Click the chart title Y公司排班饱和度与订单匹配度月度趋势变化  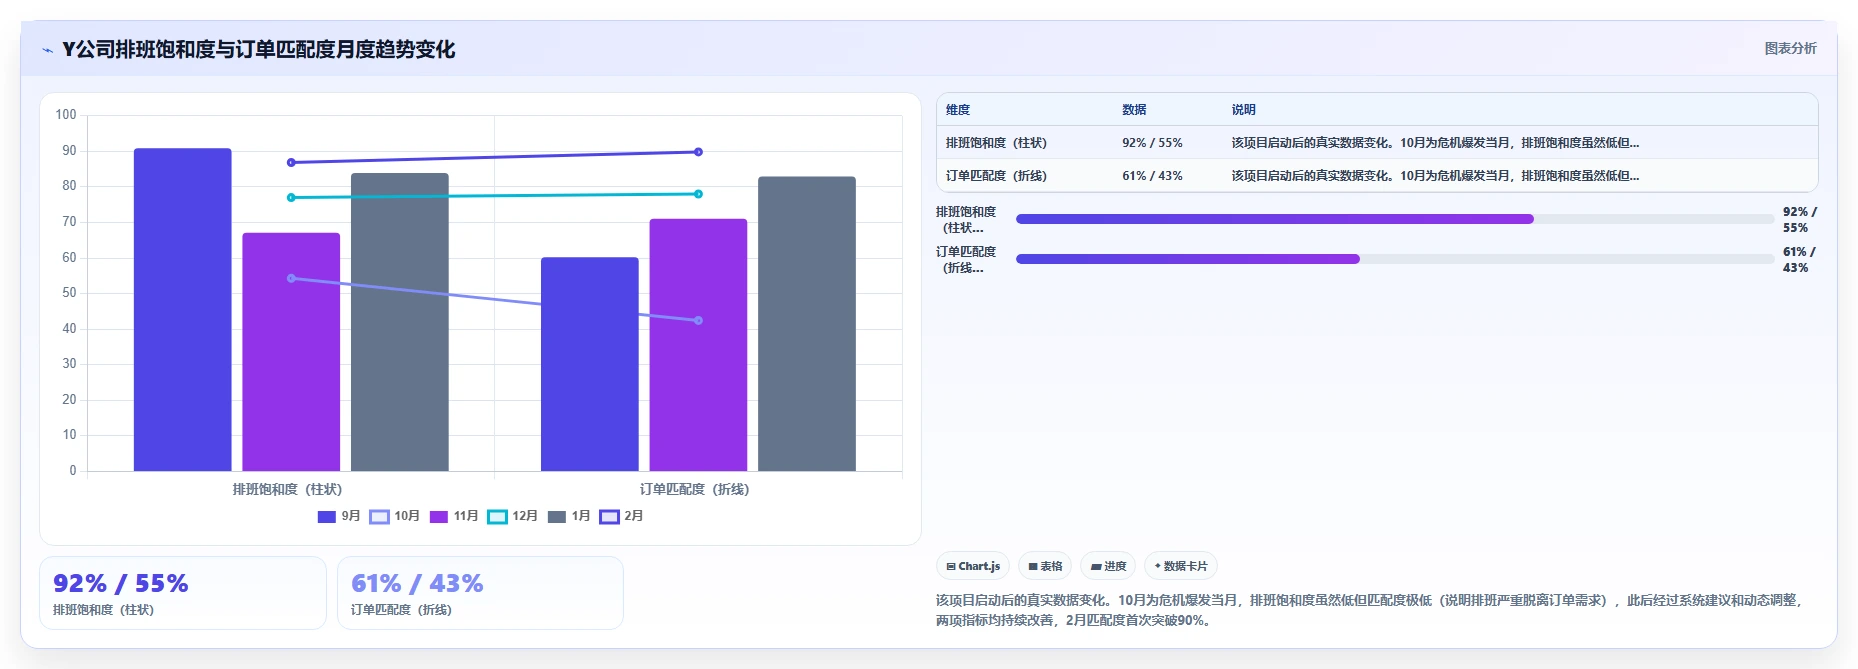[x=259, y=49]
